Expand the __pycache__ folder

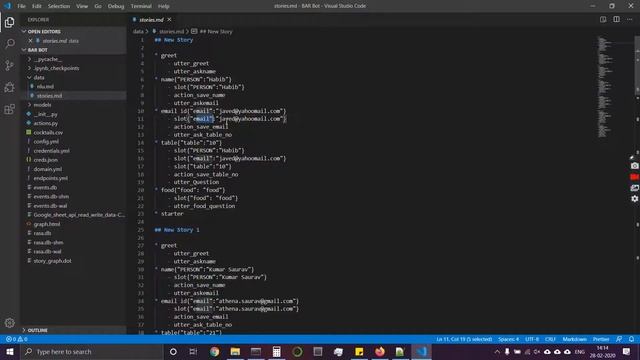coord(47,59)
